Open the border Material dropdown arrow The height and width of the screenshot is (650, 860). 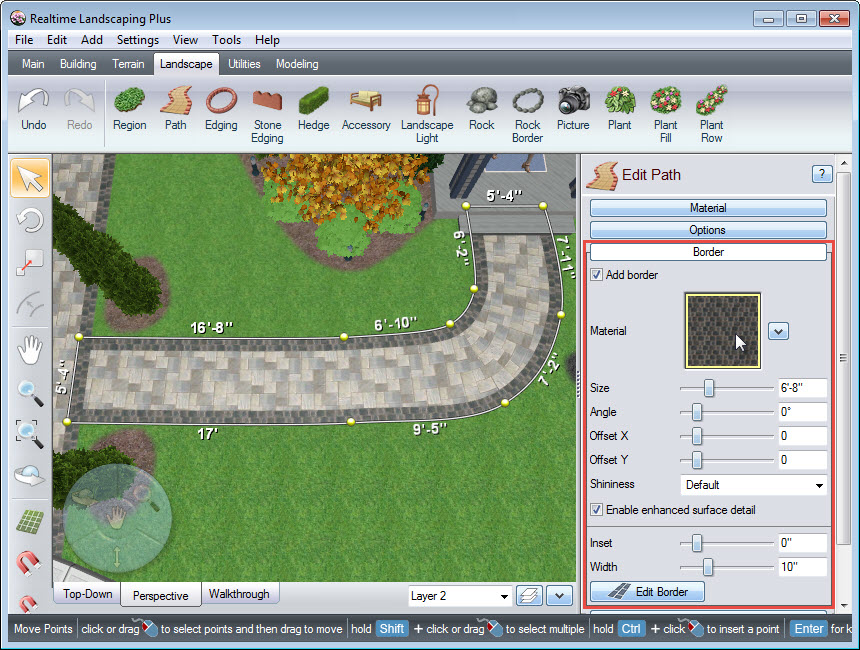778,331
